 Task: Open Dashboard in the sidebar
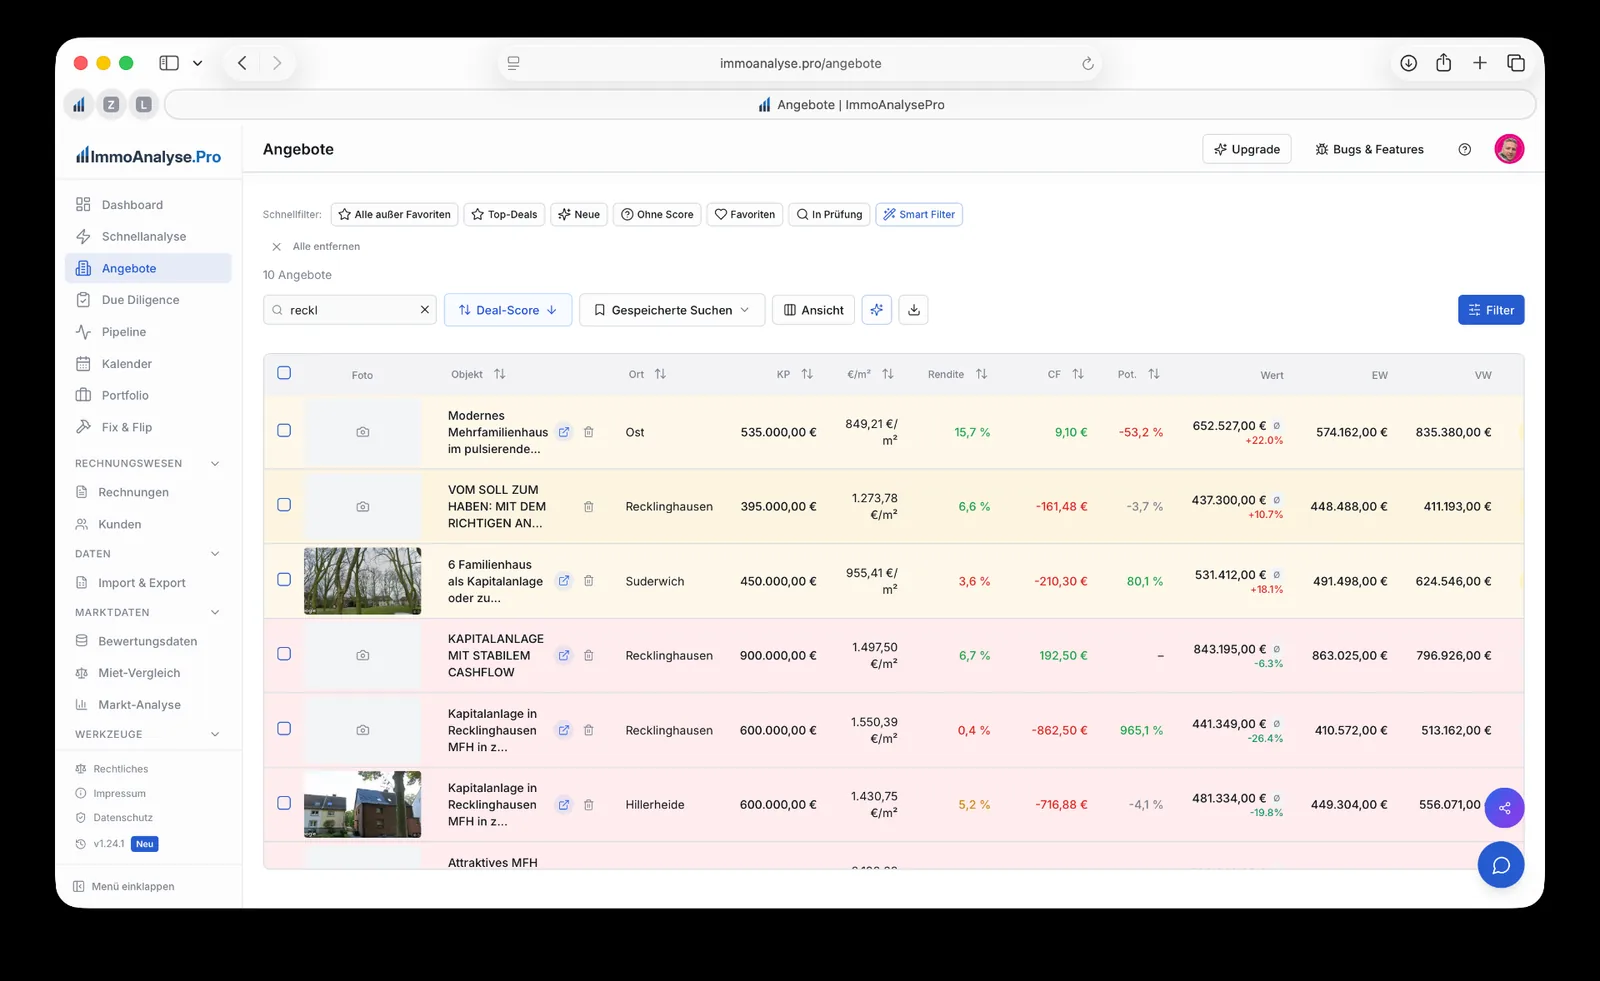pos(148,205)
